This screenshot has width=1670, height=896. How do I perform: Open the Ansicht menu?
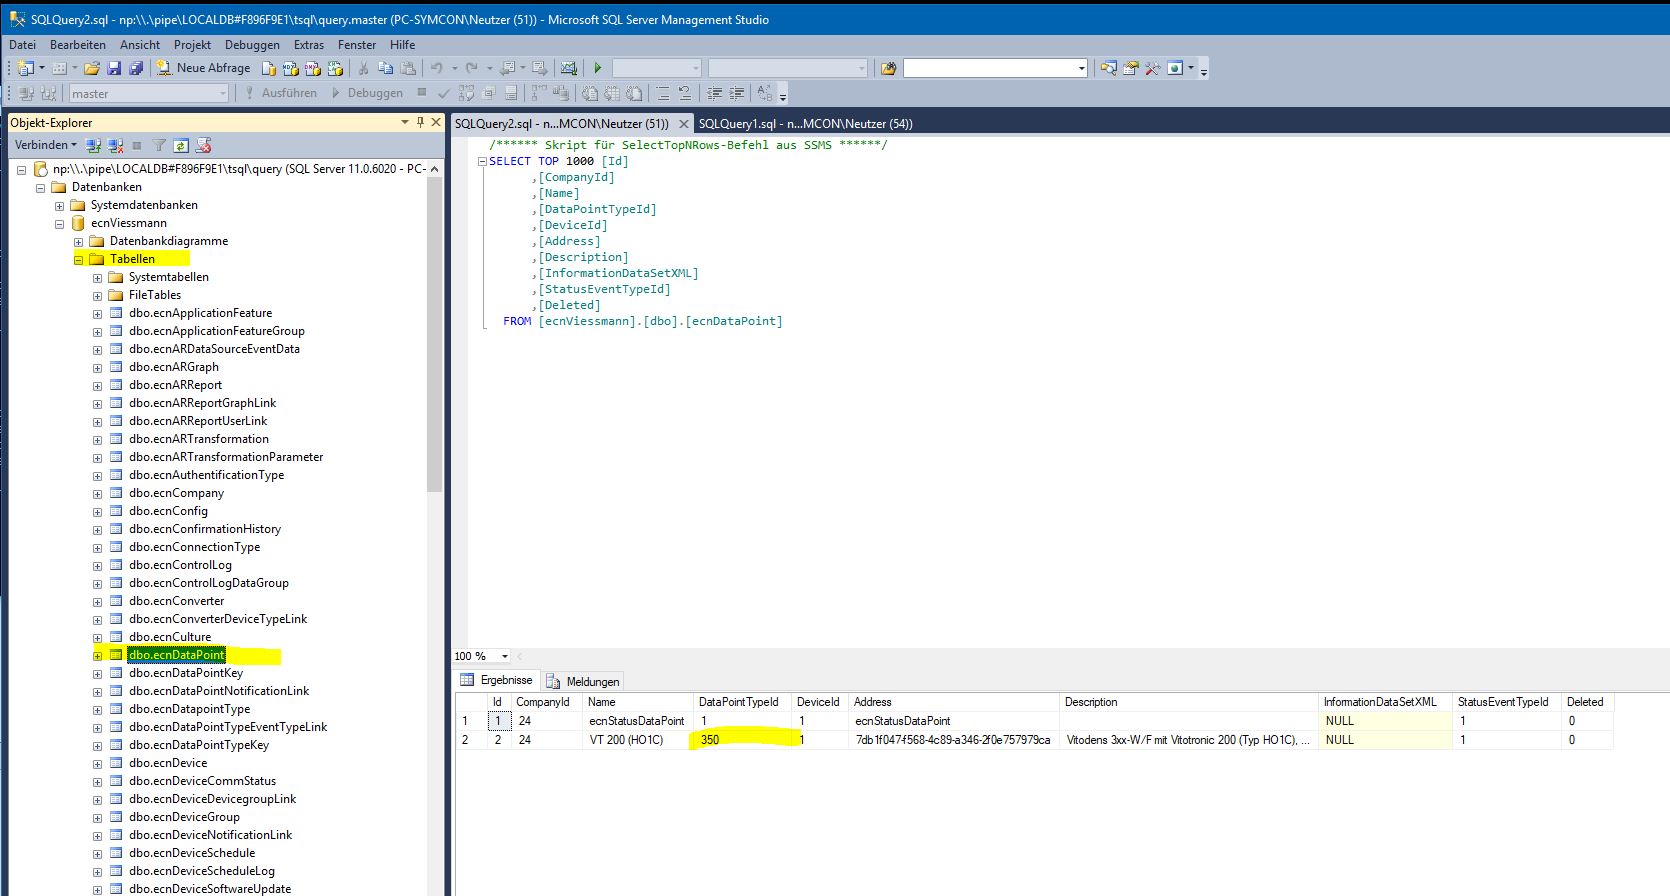[x=140, y=45]
